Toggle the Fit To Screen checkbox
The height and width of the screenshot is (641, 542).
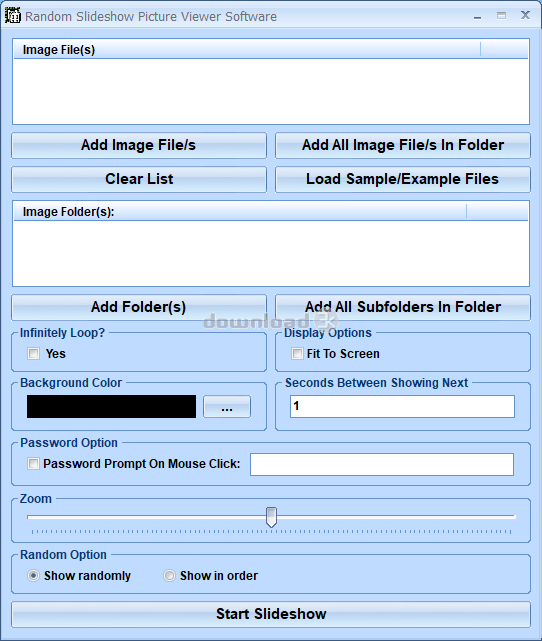[297, 353]
